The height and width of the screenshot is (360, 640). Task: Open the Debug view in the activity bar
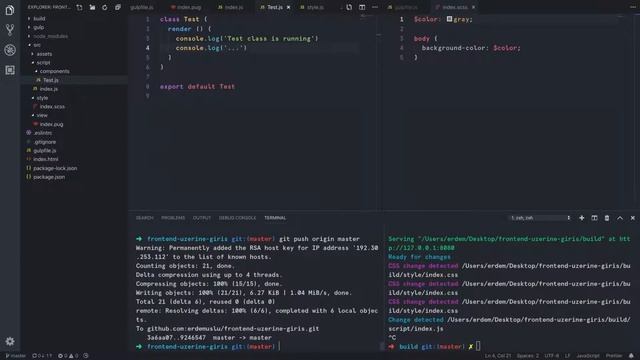coord(10,50)
